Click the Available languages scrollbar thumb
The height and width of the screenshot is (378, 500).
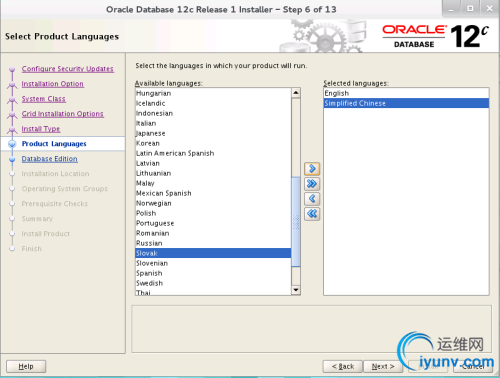coord(296,221)
